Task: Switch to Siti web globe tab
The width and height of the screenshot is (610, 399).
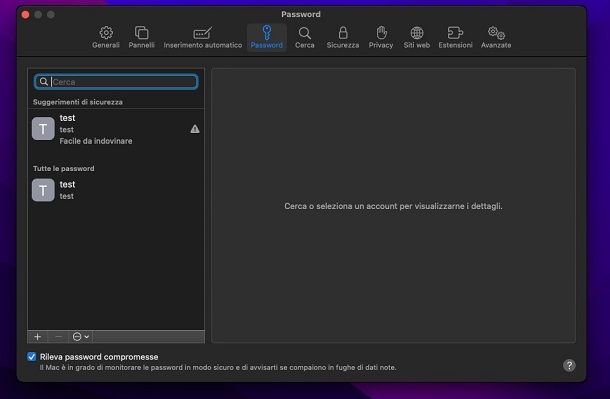Action: (x=417, y=37)
